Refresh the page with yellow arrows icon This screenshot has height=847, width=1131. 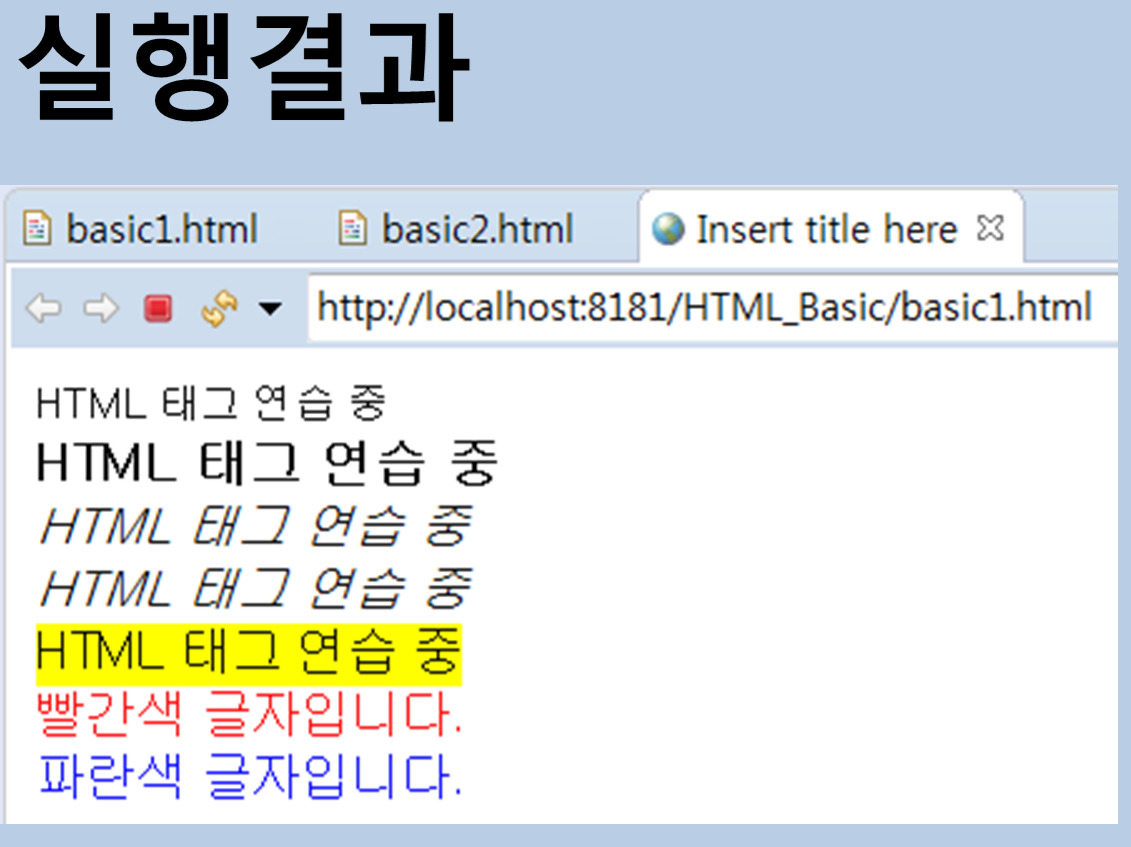[x=219, y=308]
